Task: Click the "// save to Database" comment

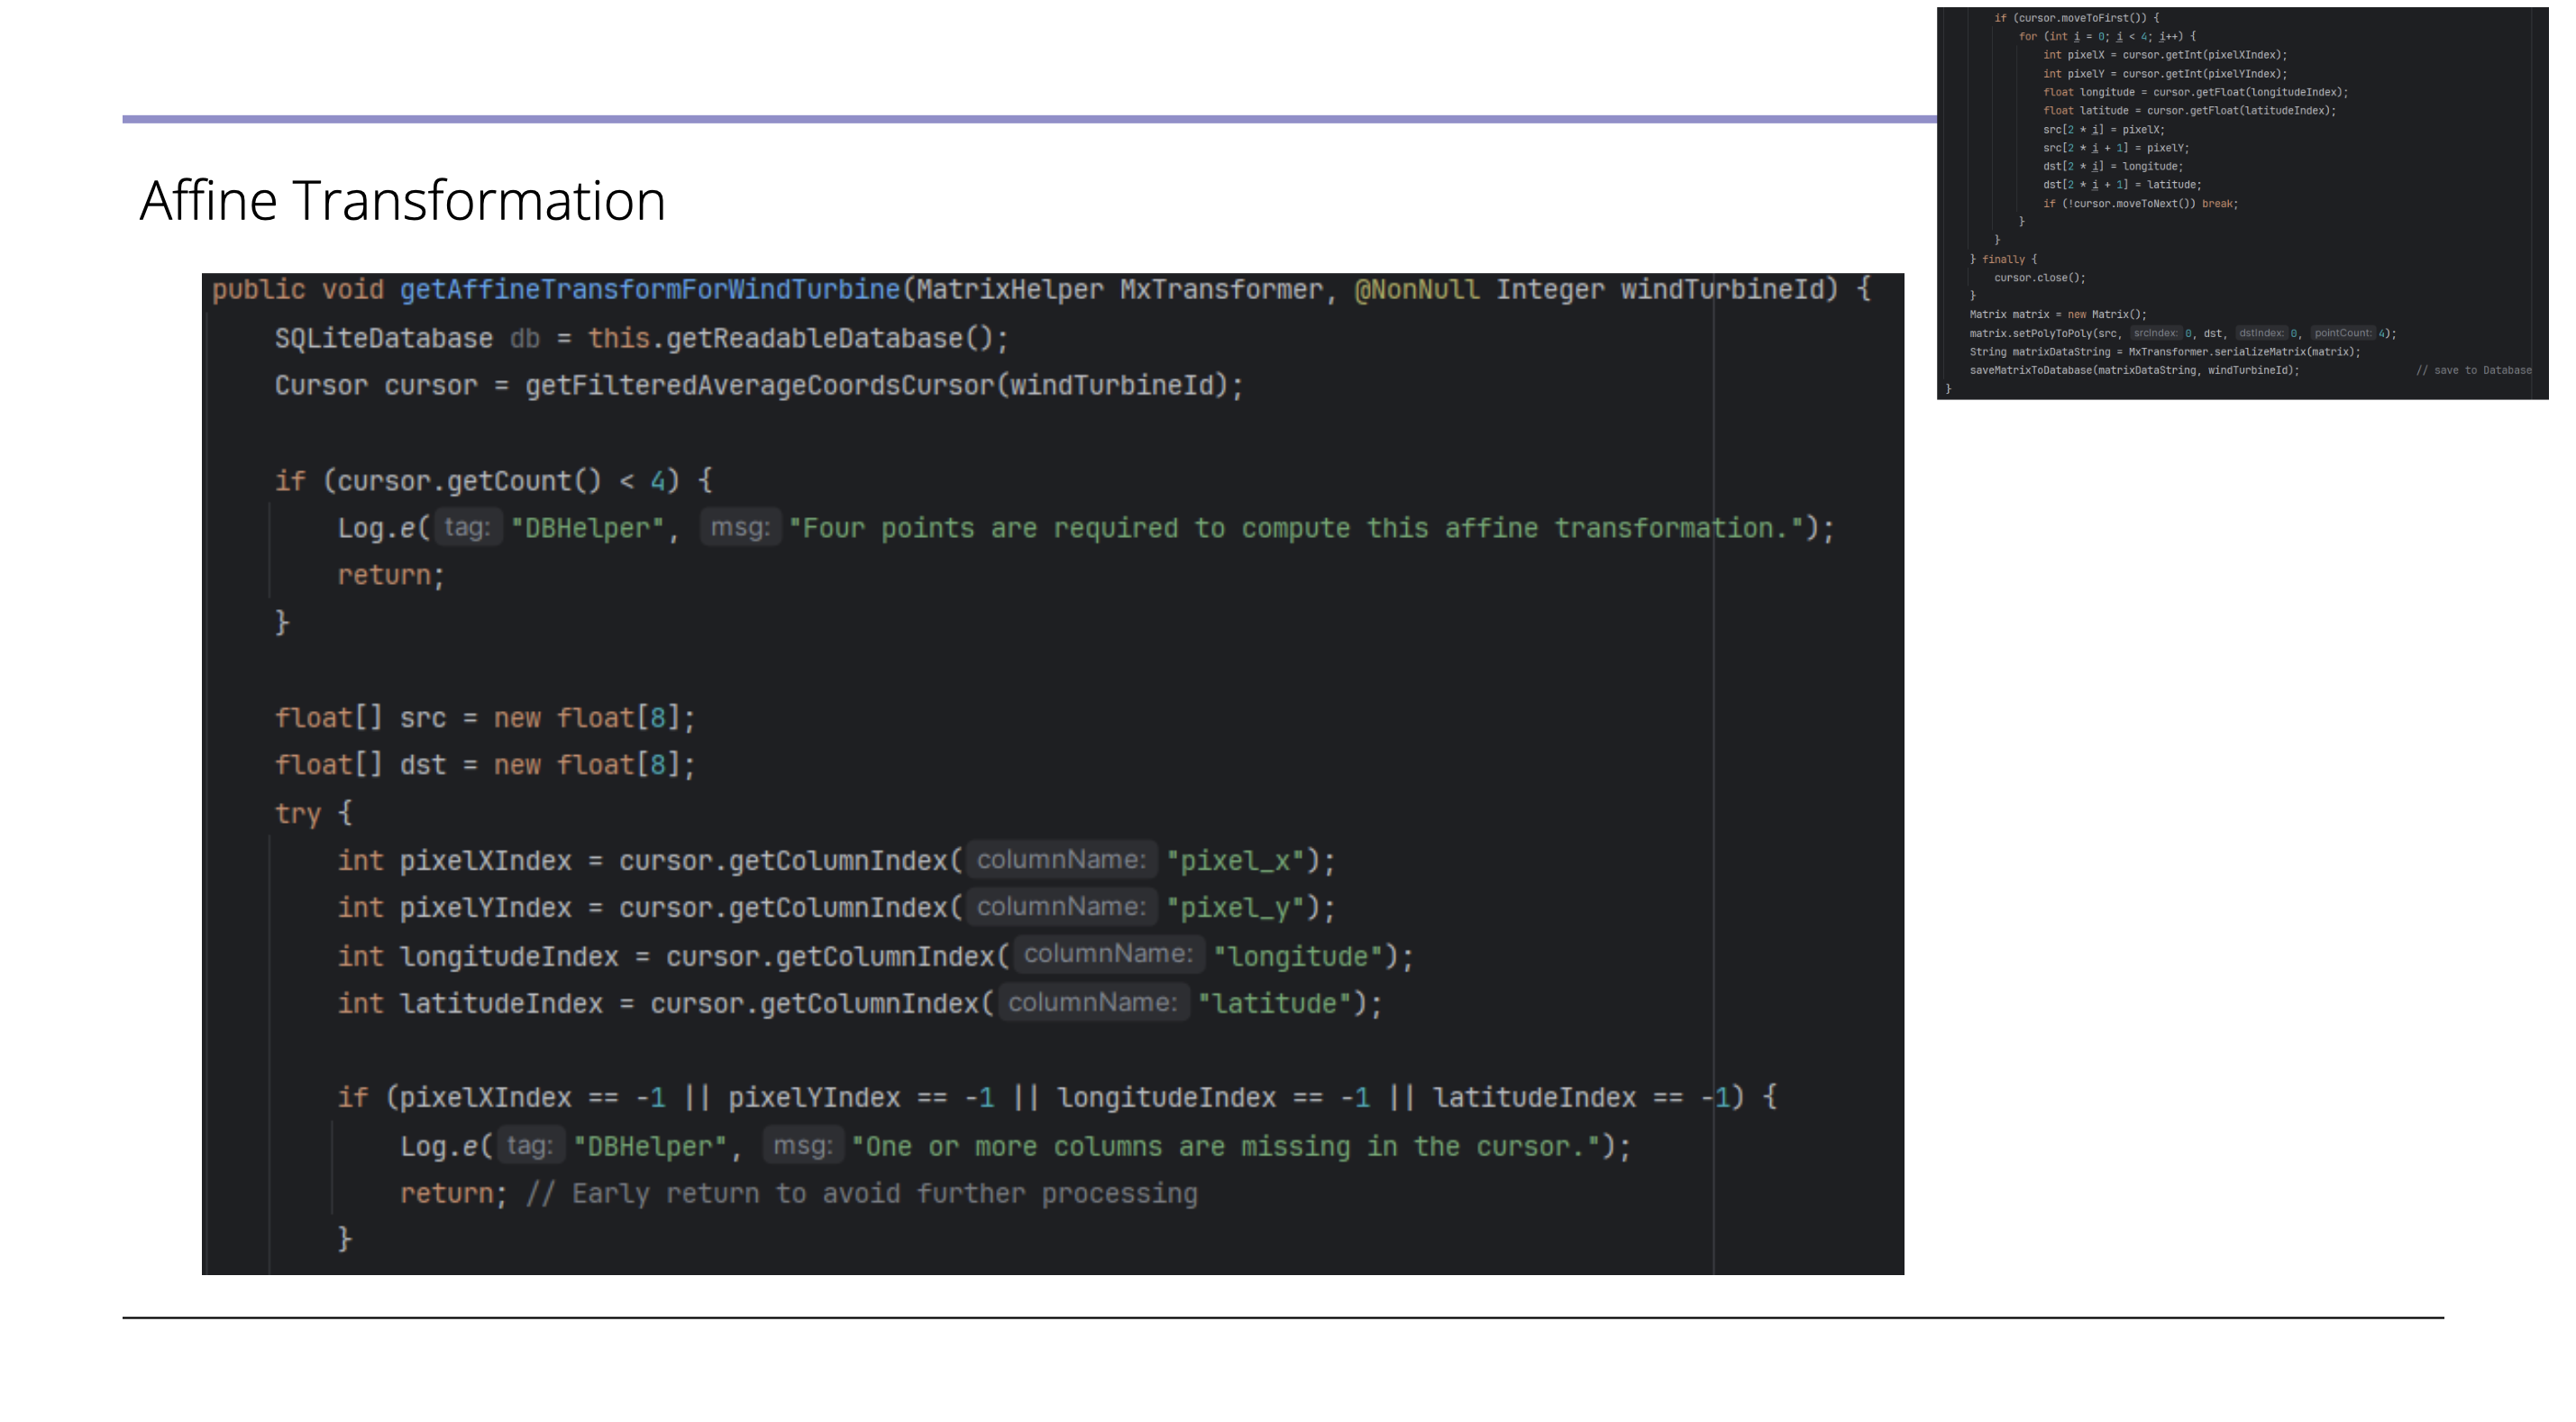Action: (2473, 370)
